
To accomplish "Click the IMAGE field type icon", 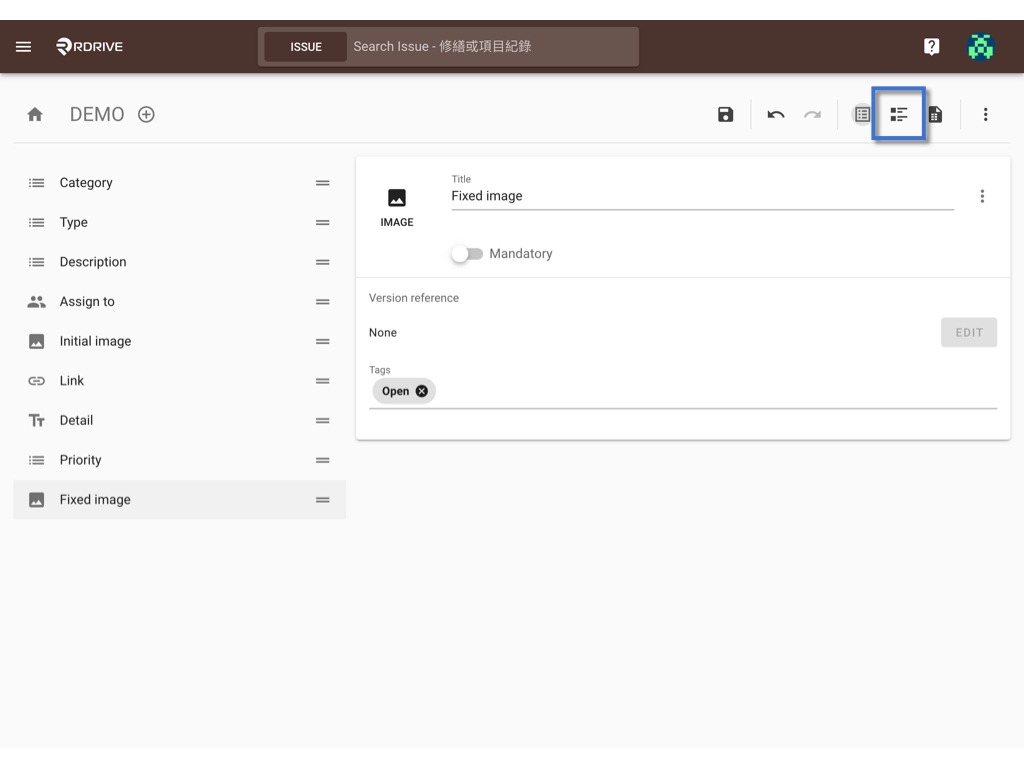I will coord(397,198).
